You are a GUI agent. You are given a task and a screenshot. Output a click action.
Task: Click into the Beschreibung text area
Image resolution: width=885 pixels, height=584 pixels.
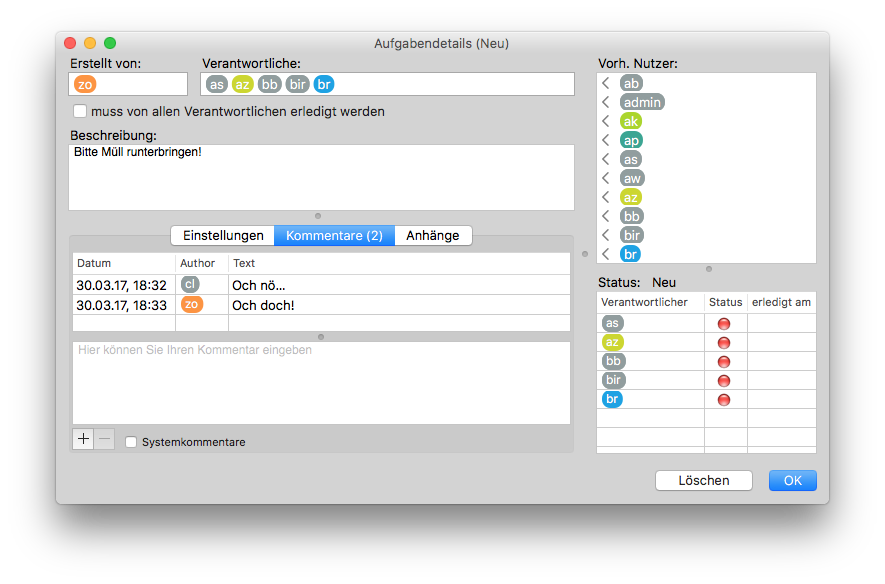point(321,178)
